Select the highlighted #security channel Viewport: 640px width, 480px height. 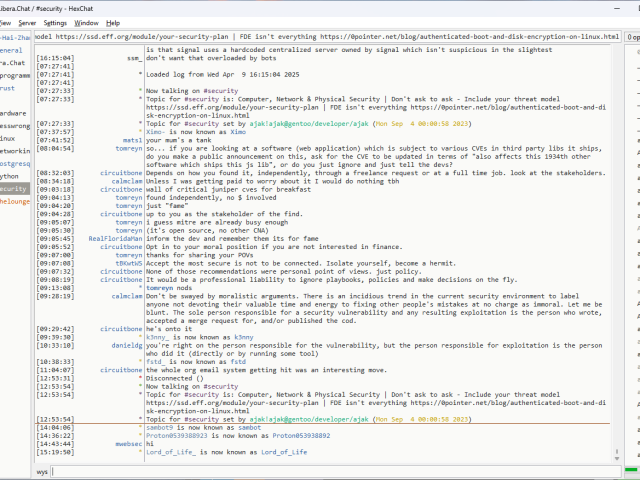tap(13, 188)
